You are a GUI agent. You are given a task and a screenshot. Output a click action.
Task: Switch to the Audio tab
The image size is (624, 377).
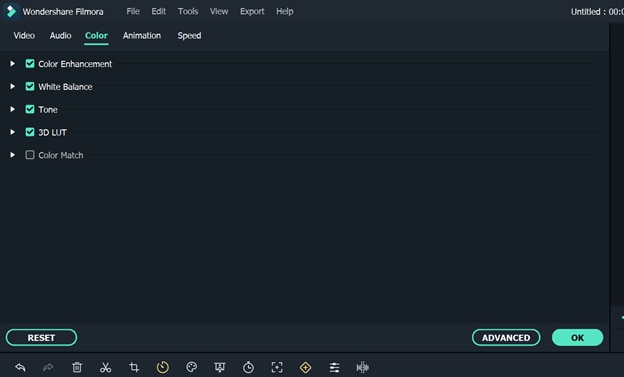(60, 35)
